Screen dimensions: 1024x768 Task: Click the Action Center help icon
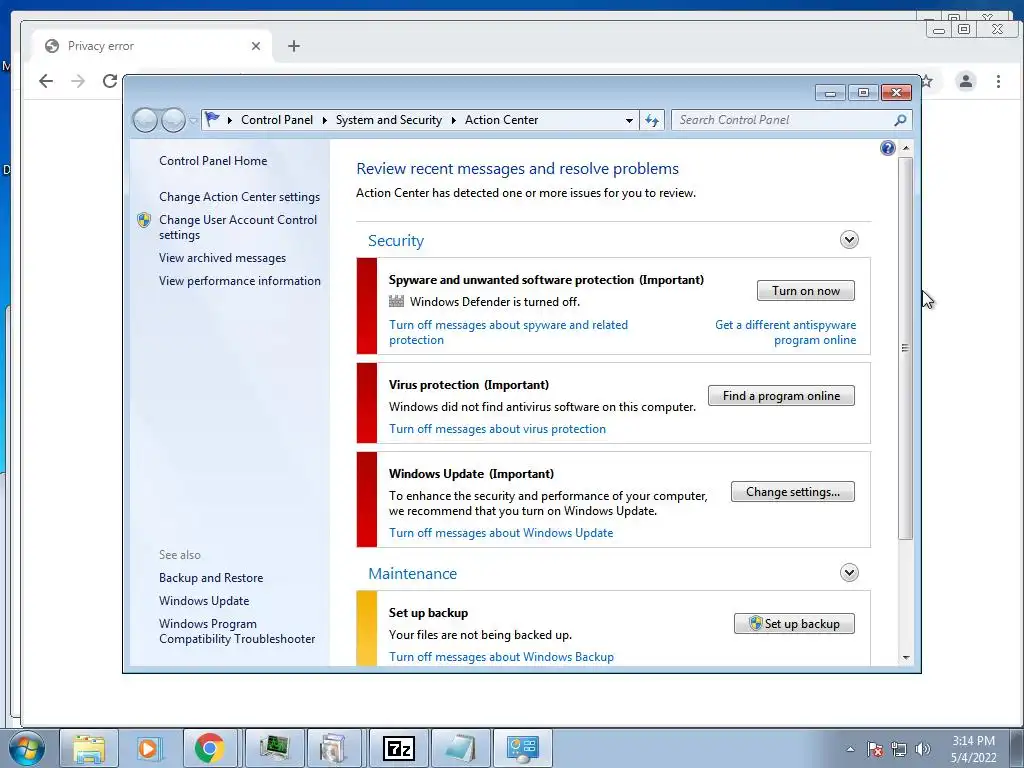click(888, 148)
